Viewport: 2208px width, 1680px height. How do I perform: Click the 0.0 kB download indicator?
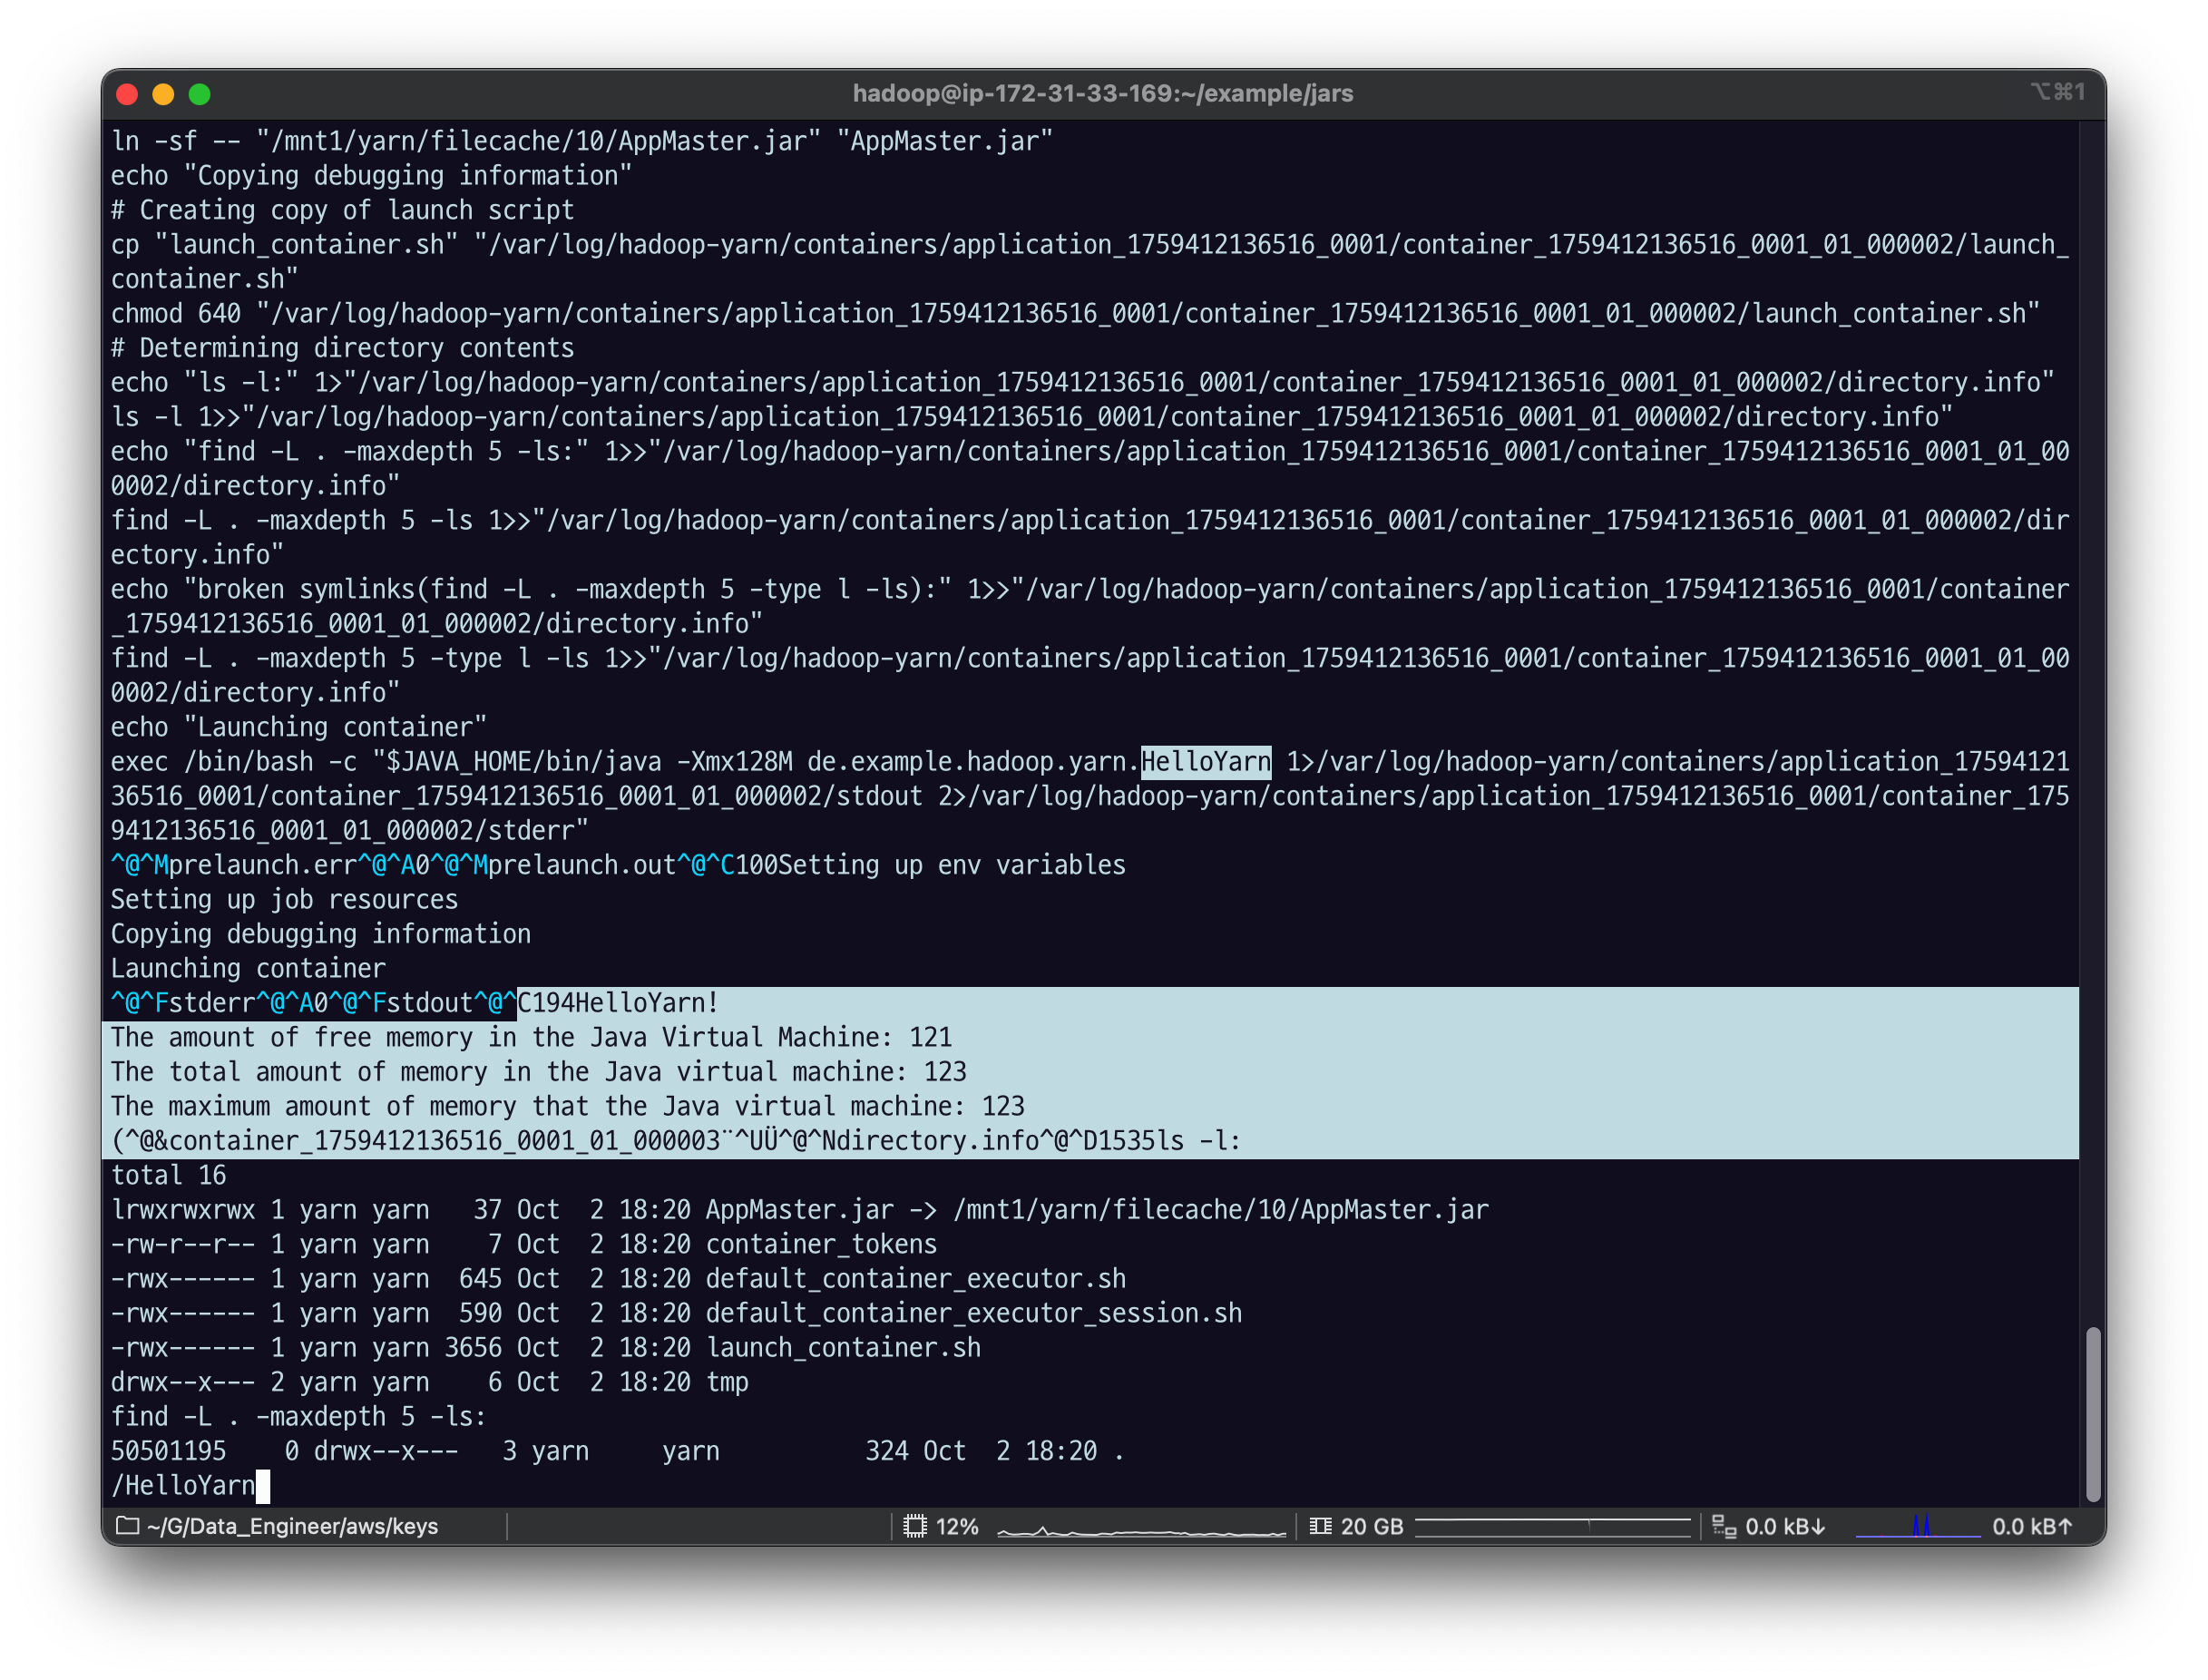click(x=1785, y=1526)
